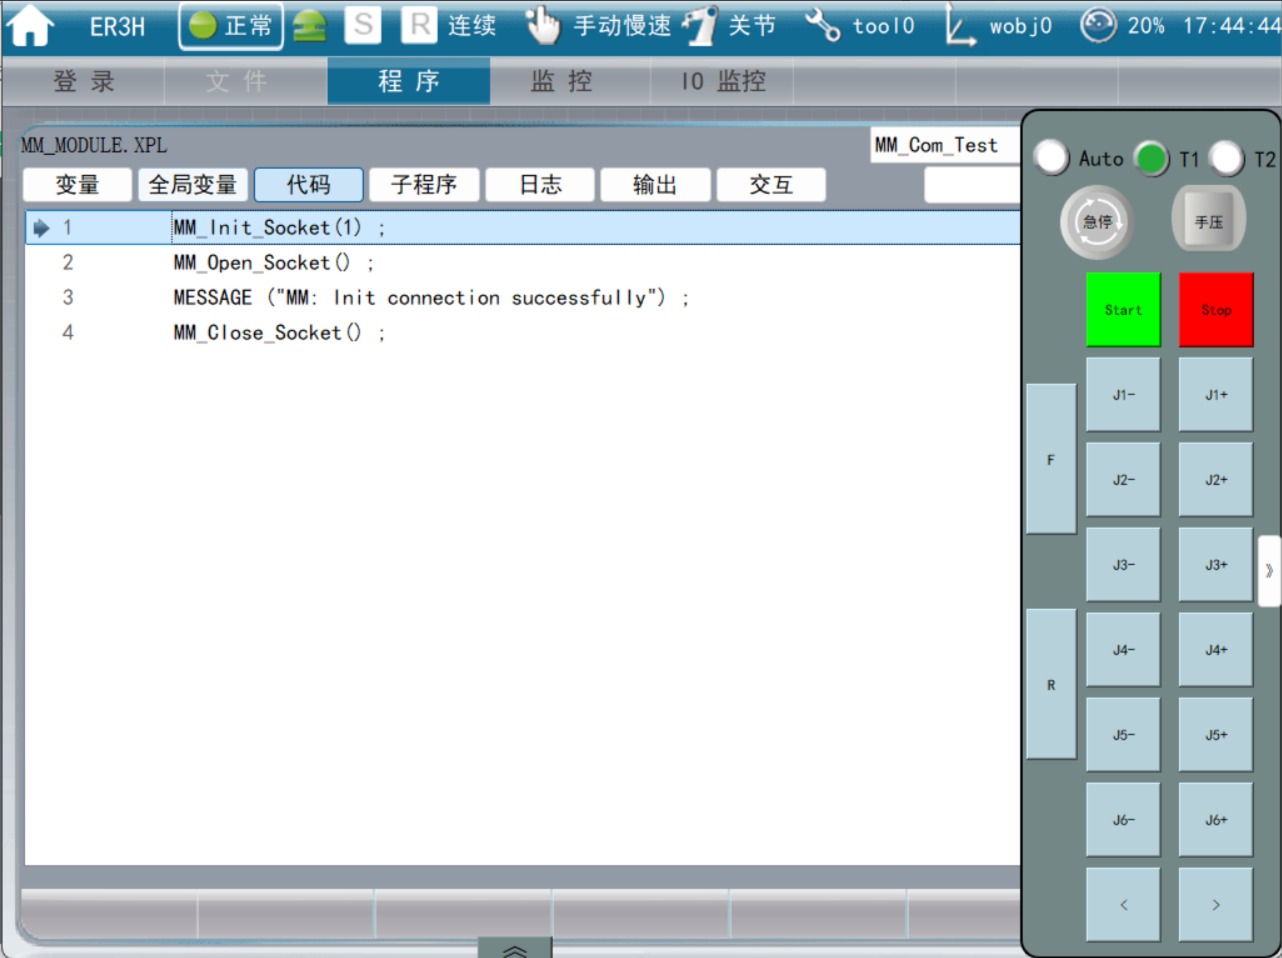Jog joint with J5+ button

[1216, 735]
